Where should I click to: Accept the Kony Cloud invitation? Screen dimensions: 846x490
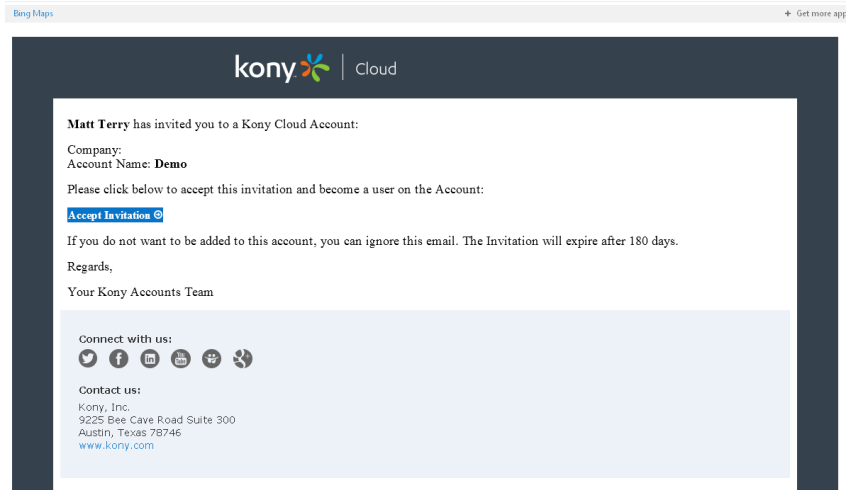(115, 215)
